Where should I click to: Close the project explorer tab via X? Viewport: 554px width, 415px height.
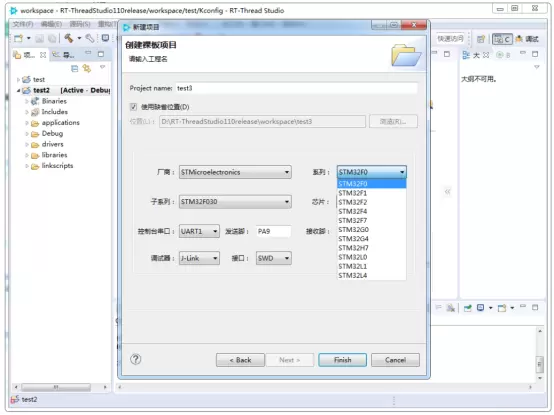43,55
